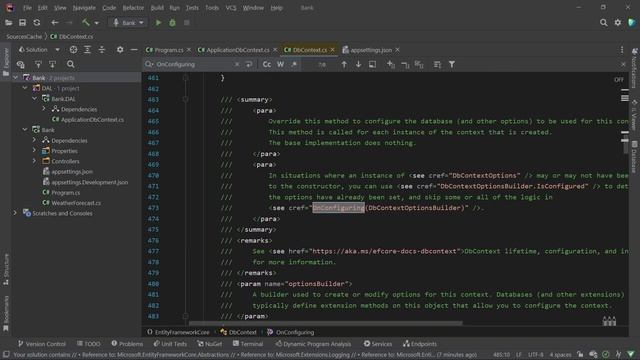This screenshot has height=360, width=640.
Task: Open the Endpoints tool window
Action: click(x=420, y=344)
